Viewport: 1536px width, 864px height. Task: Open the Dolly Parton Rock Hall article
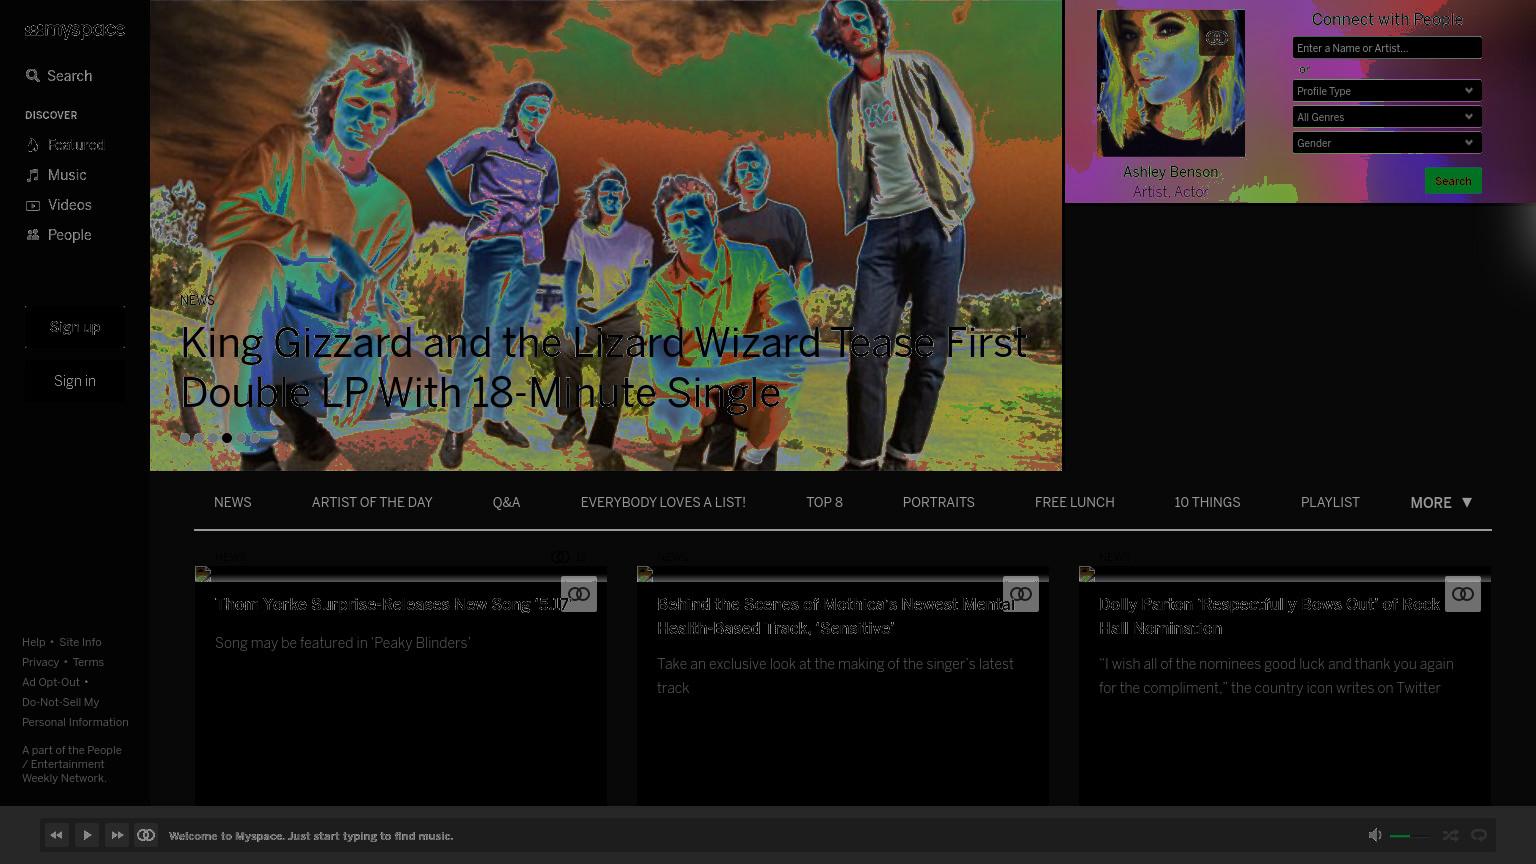click(1269, 617)
